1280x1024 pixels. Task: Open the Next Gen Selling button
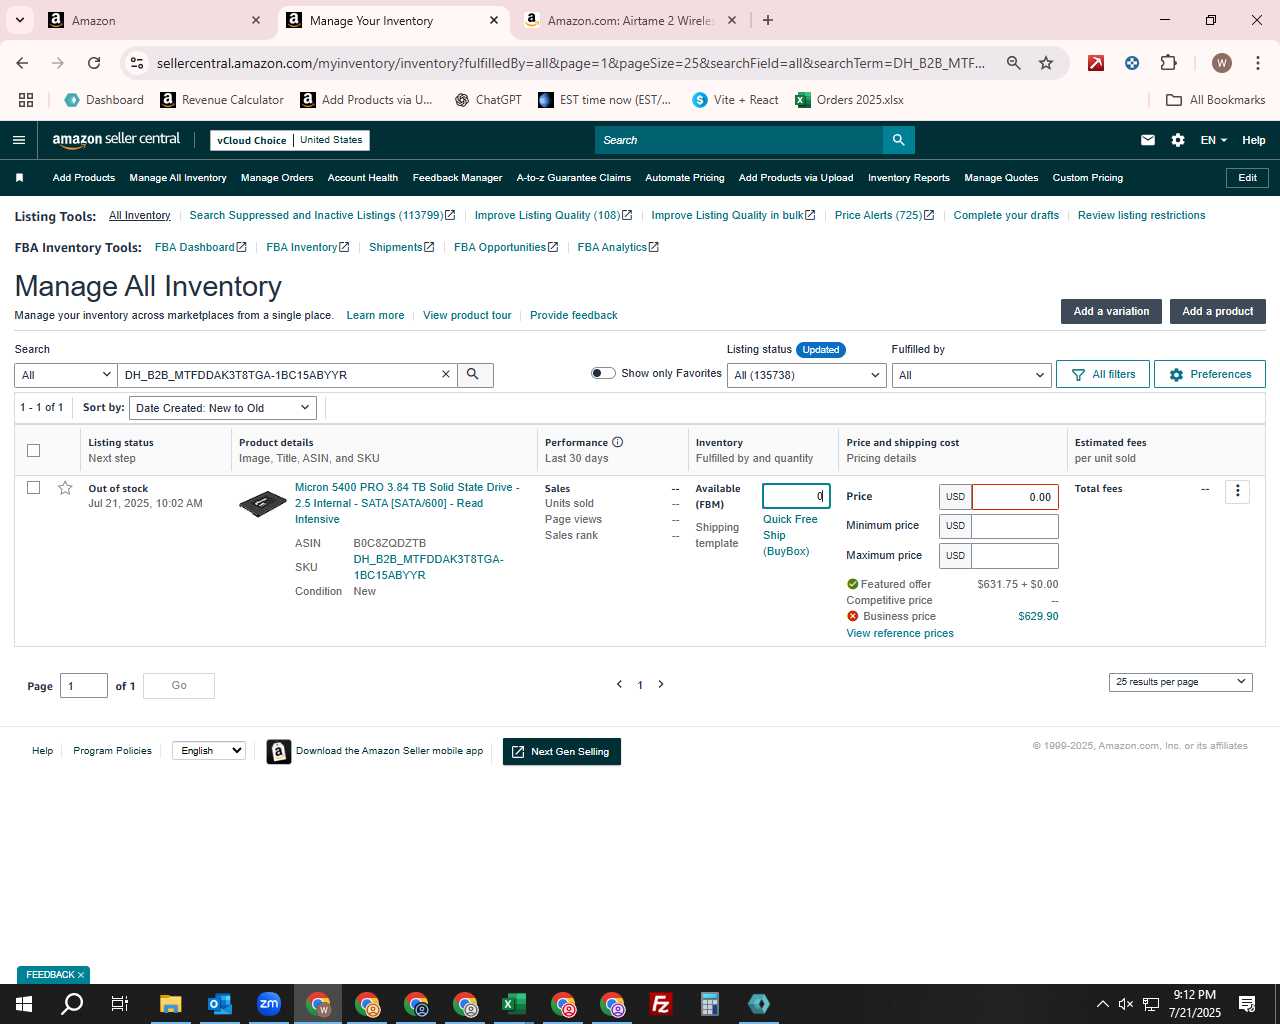point(562,752)
